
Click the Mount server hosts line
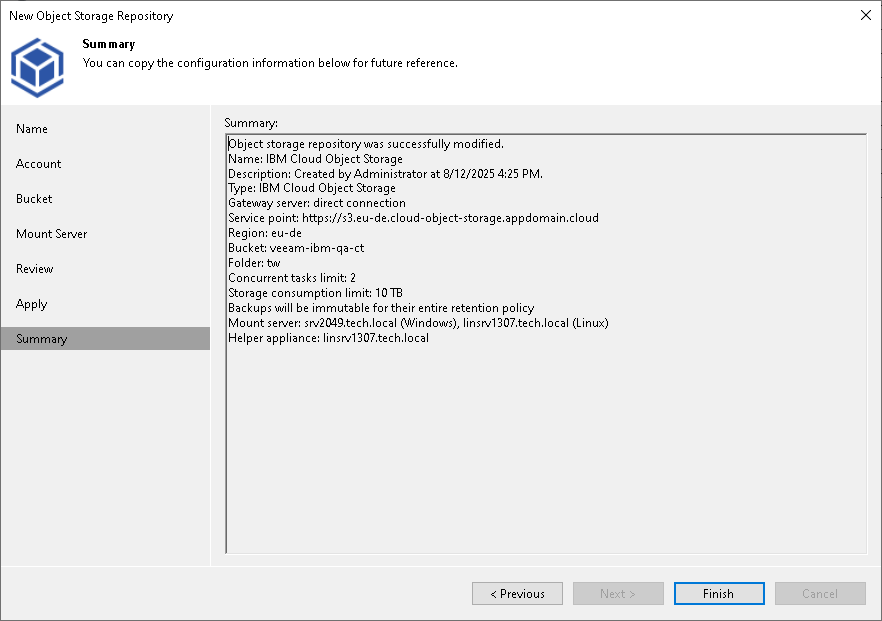(418, 323)
